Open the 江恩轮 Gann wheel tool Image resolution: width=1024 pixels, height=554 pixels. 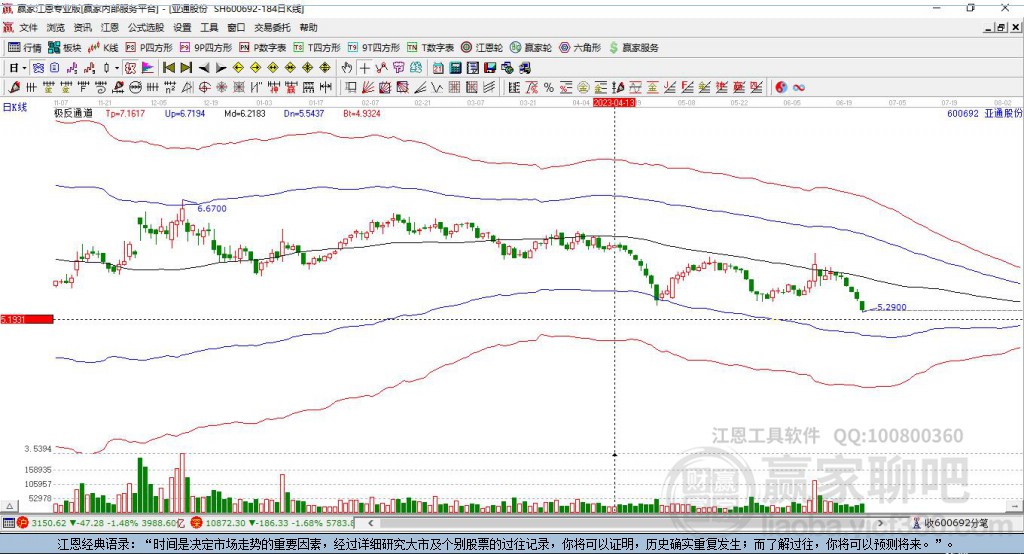(482, 48)
